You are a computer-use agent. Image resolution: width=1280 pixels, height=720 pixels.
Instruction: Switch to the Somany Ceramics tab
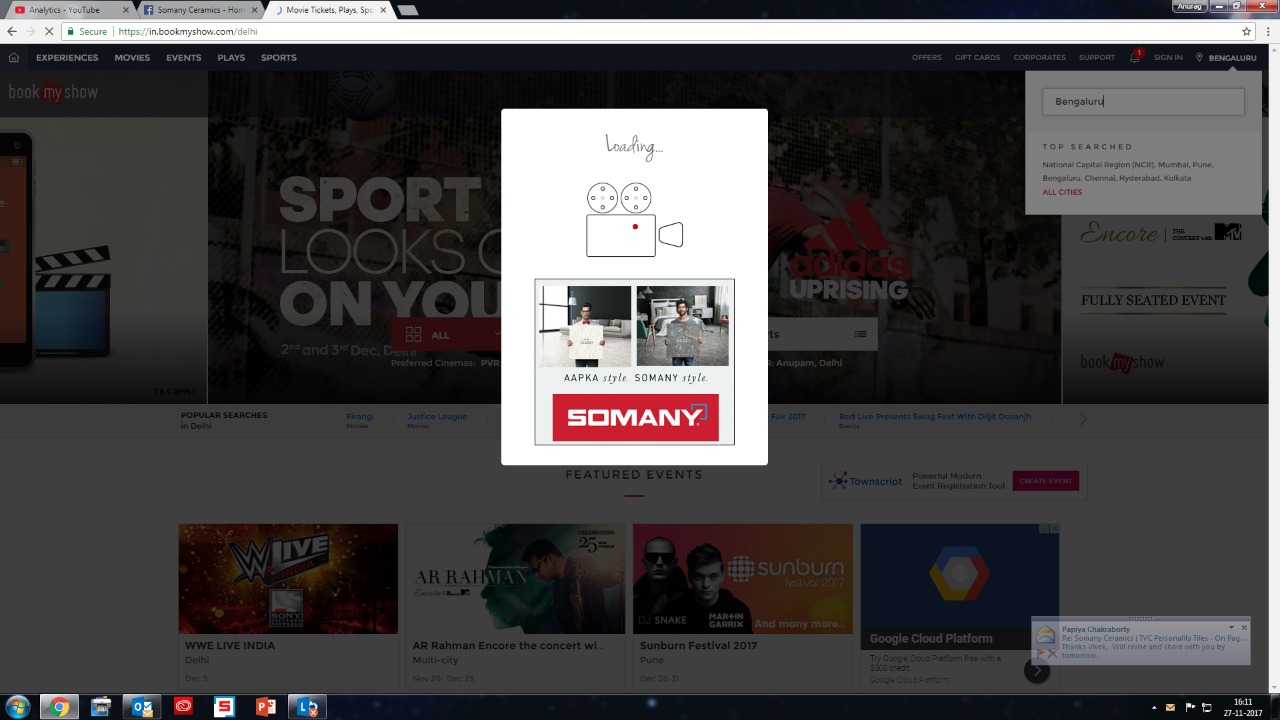[x=199, y=10]
